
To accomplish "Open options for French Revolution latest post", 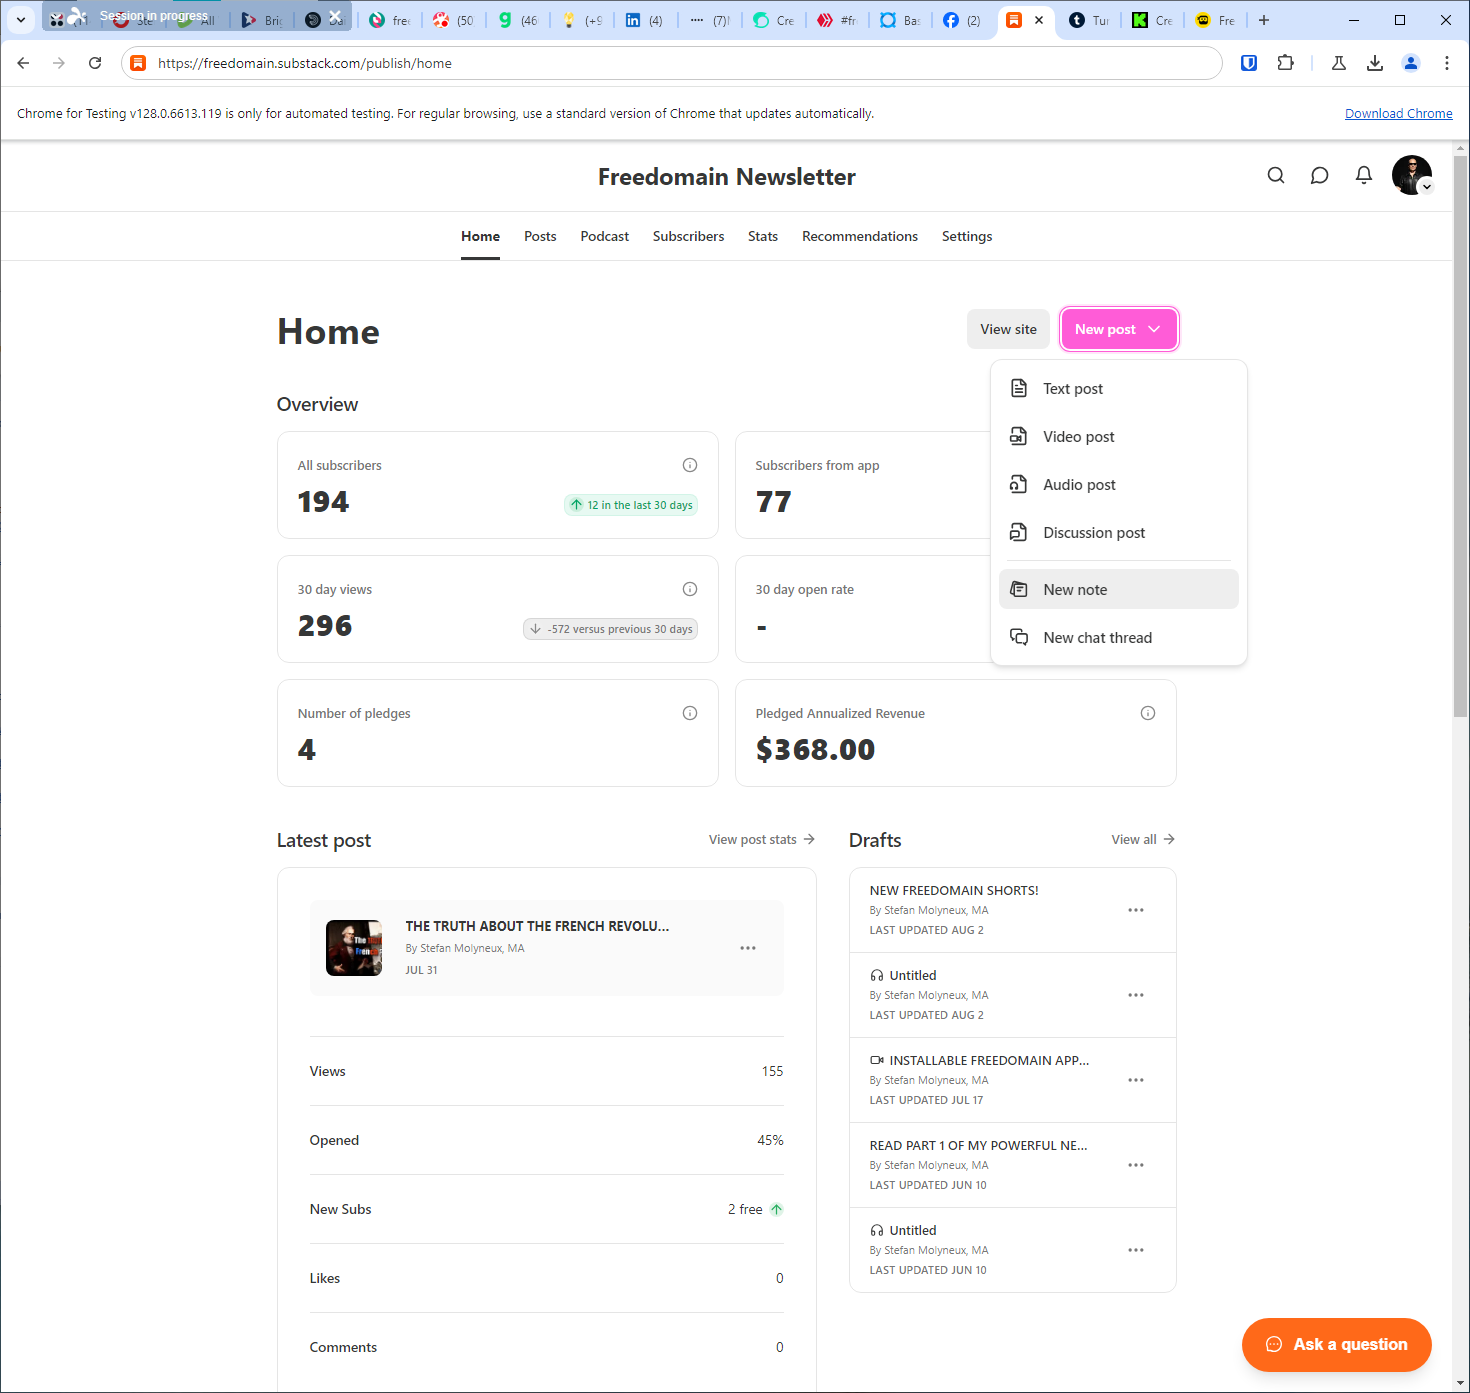I will pos(748,948).
